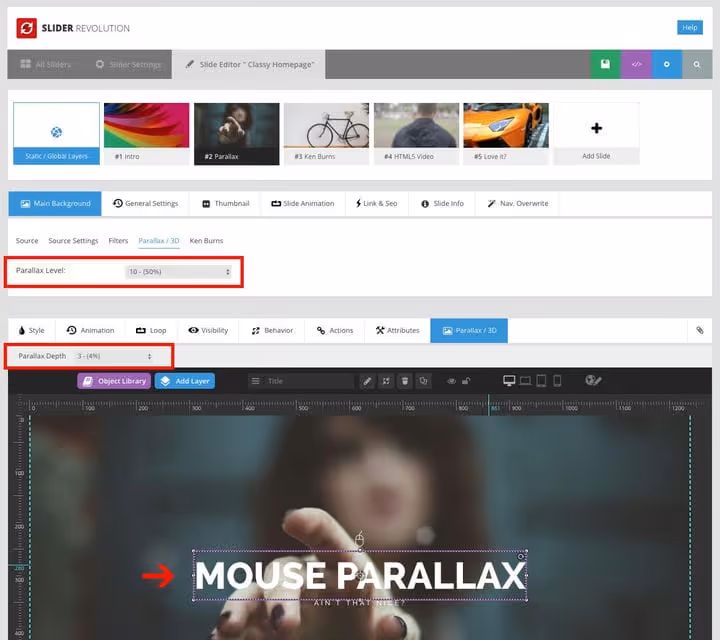This screenshot has height=640, width=720.
Task: Select the background Parallax / 3D sub-tab
Action: pos(159,241)
